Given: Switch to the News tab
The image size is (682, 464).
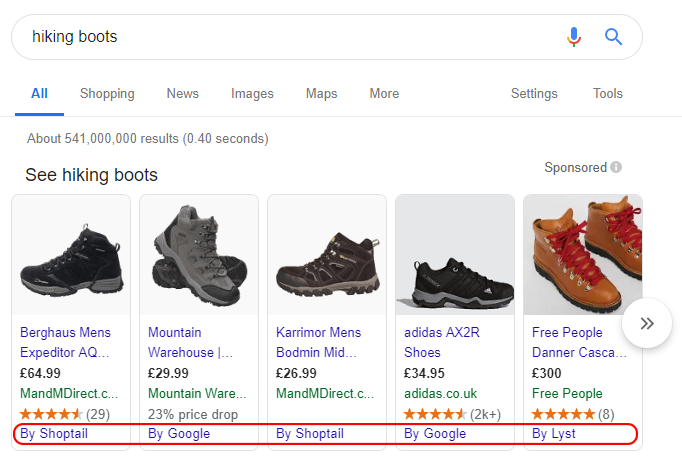Looking at the screenshot, I should pyautogui.click(x=183, y=93).
